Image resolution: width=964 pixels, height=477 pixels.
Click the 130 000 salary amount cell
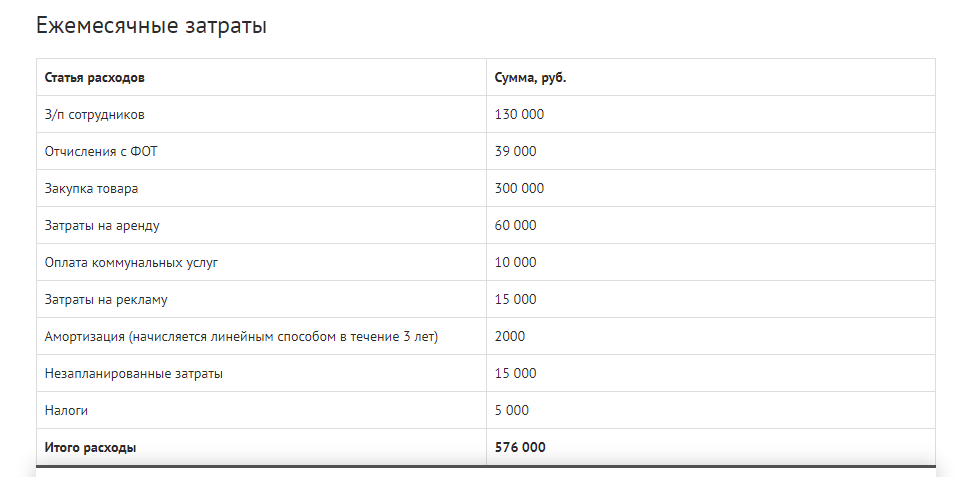[x=519, y=115]
